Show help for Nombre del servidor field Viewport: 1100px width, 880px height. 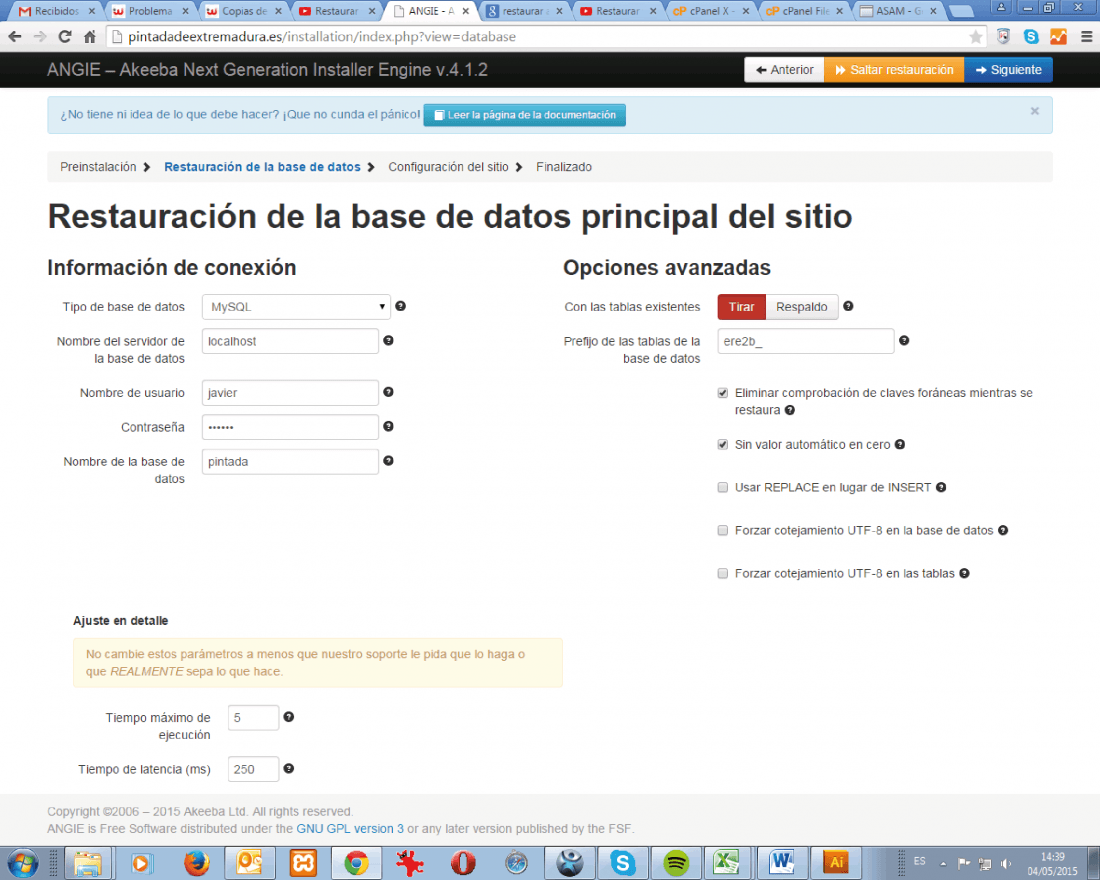[x=389, y=340]
